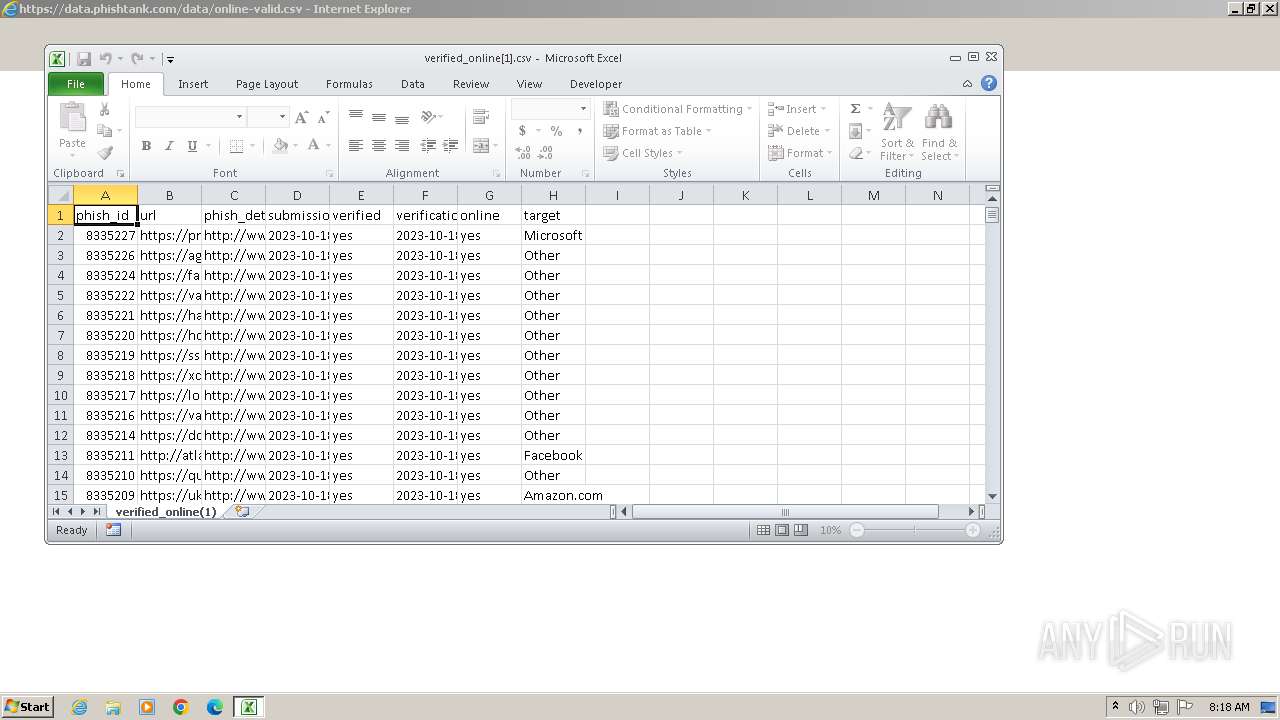Click the Increase Decimal icon
Viewport: 1280px width, 720px height.
point(523,153)
